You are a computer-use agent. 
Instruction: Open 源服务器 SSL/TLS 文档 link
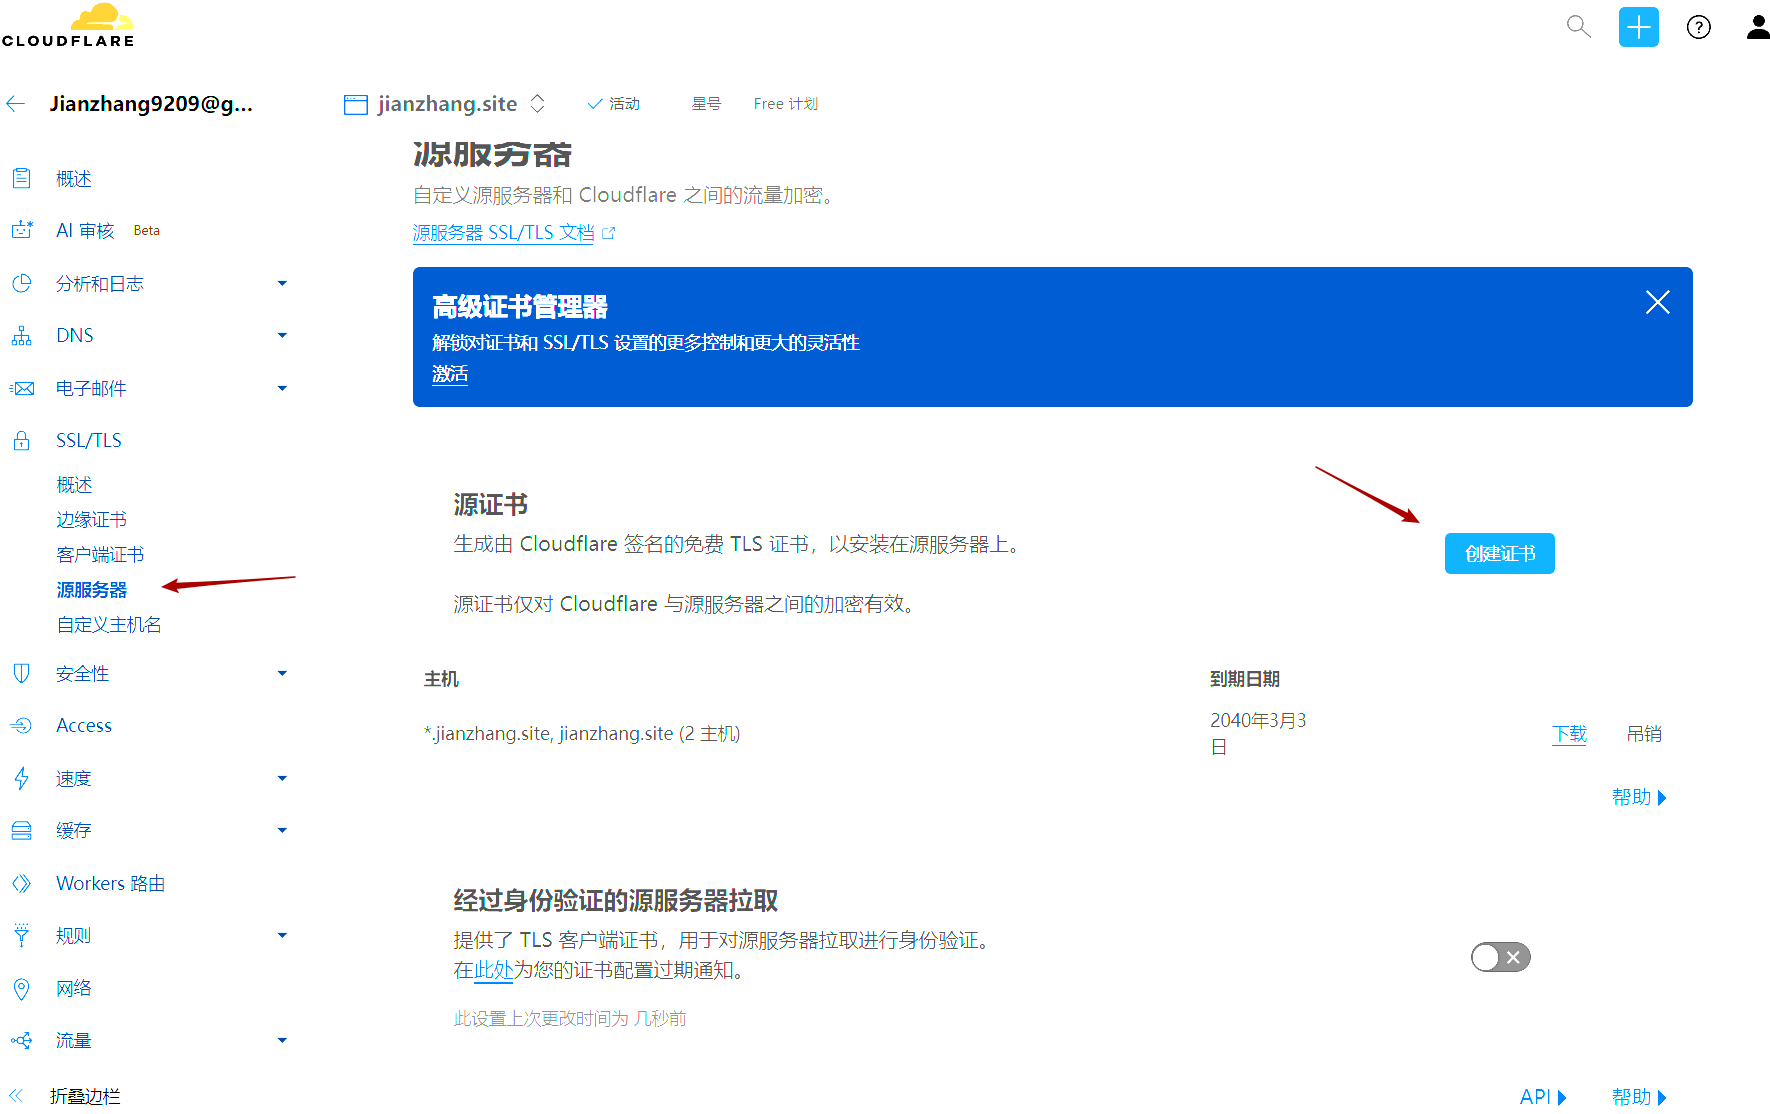pyautogui.click(x=503, y=233)
